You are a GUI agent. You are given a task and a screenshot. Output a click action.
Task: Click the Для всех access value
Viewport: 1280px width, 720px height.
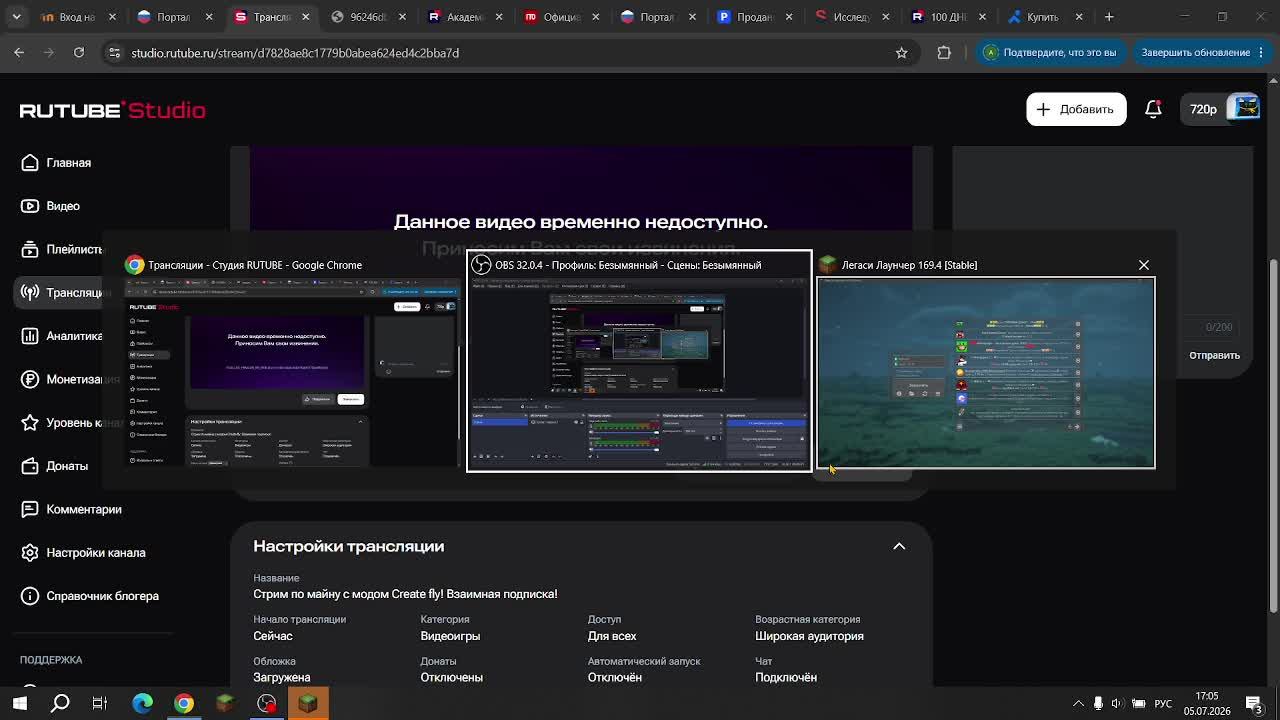(x=612, y=636)
